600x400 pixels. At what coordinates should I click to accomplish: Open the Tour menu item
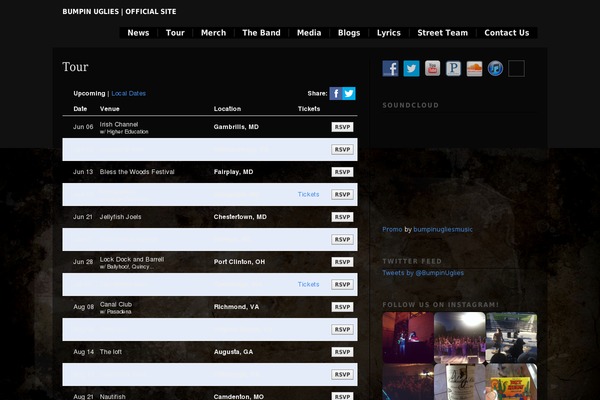point(175,33)
